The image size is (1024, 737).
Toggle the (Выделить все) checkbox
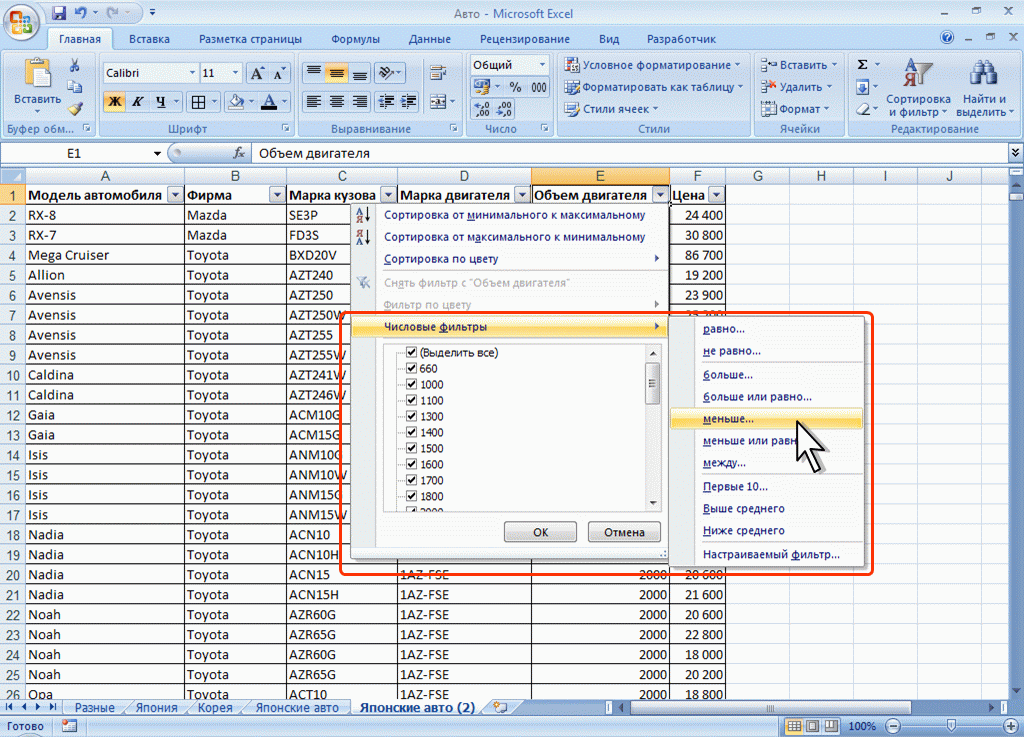[411, 352]
